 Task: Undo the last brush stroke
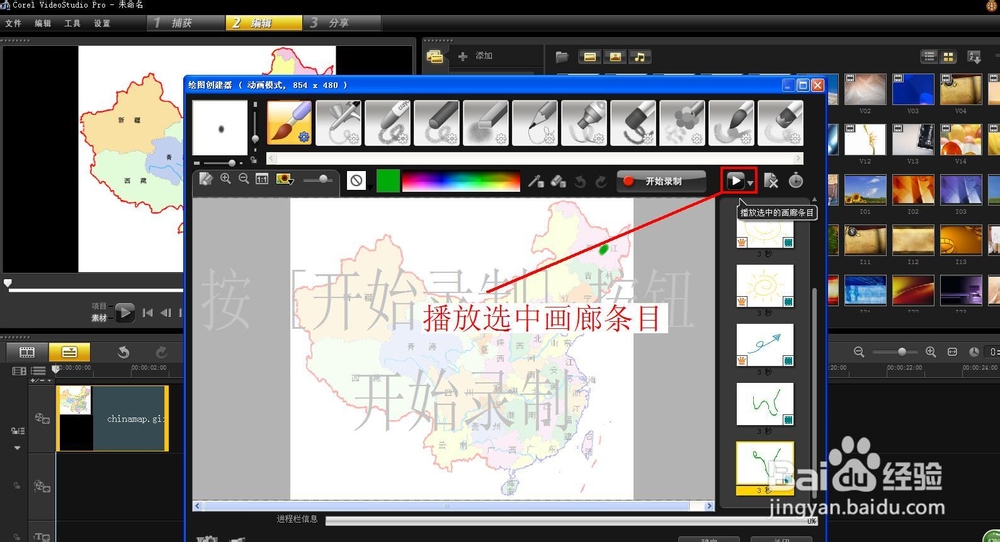[x=580, y=182]
